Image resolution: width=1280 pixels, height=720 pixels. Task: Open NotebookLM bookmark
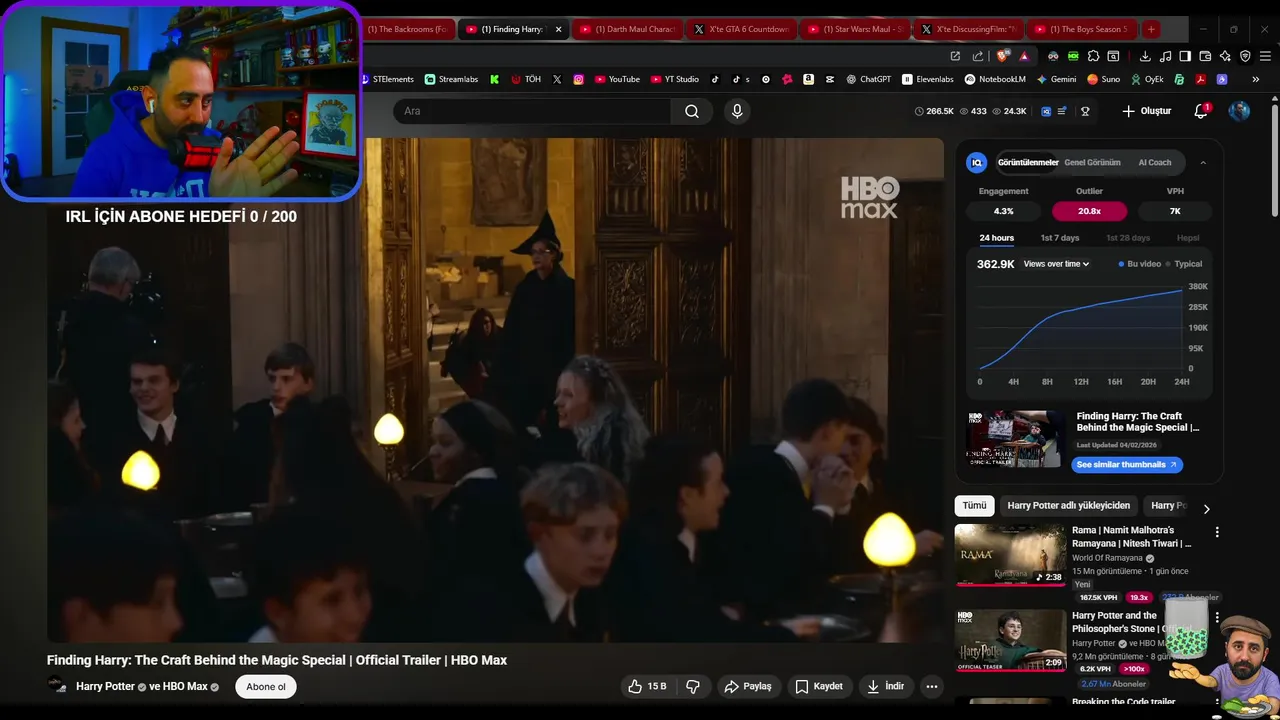pos(995,79)
